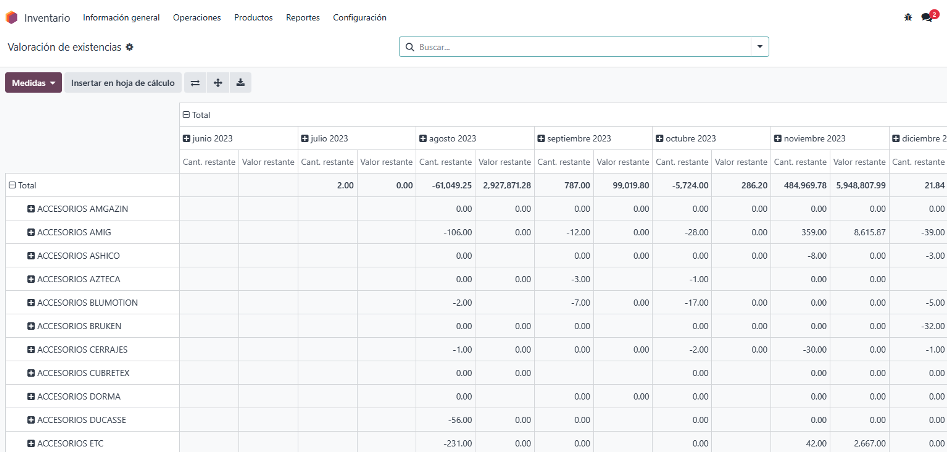951x452 pixels.
Task: Open the Reportes menu
Action: click(303, 18)
